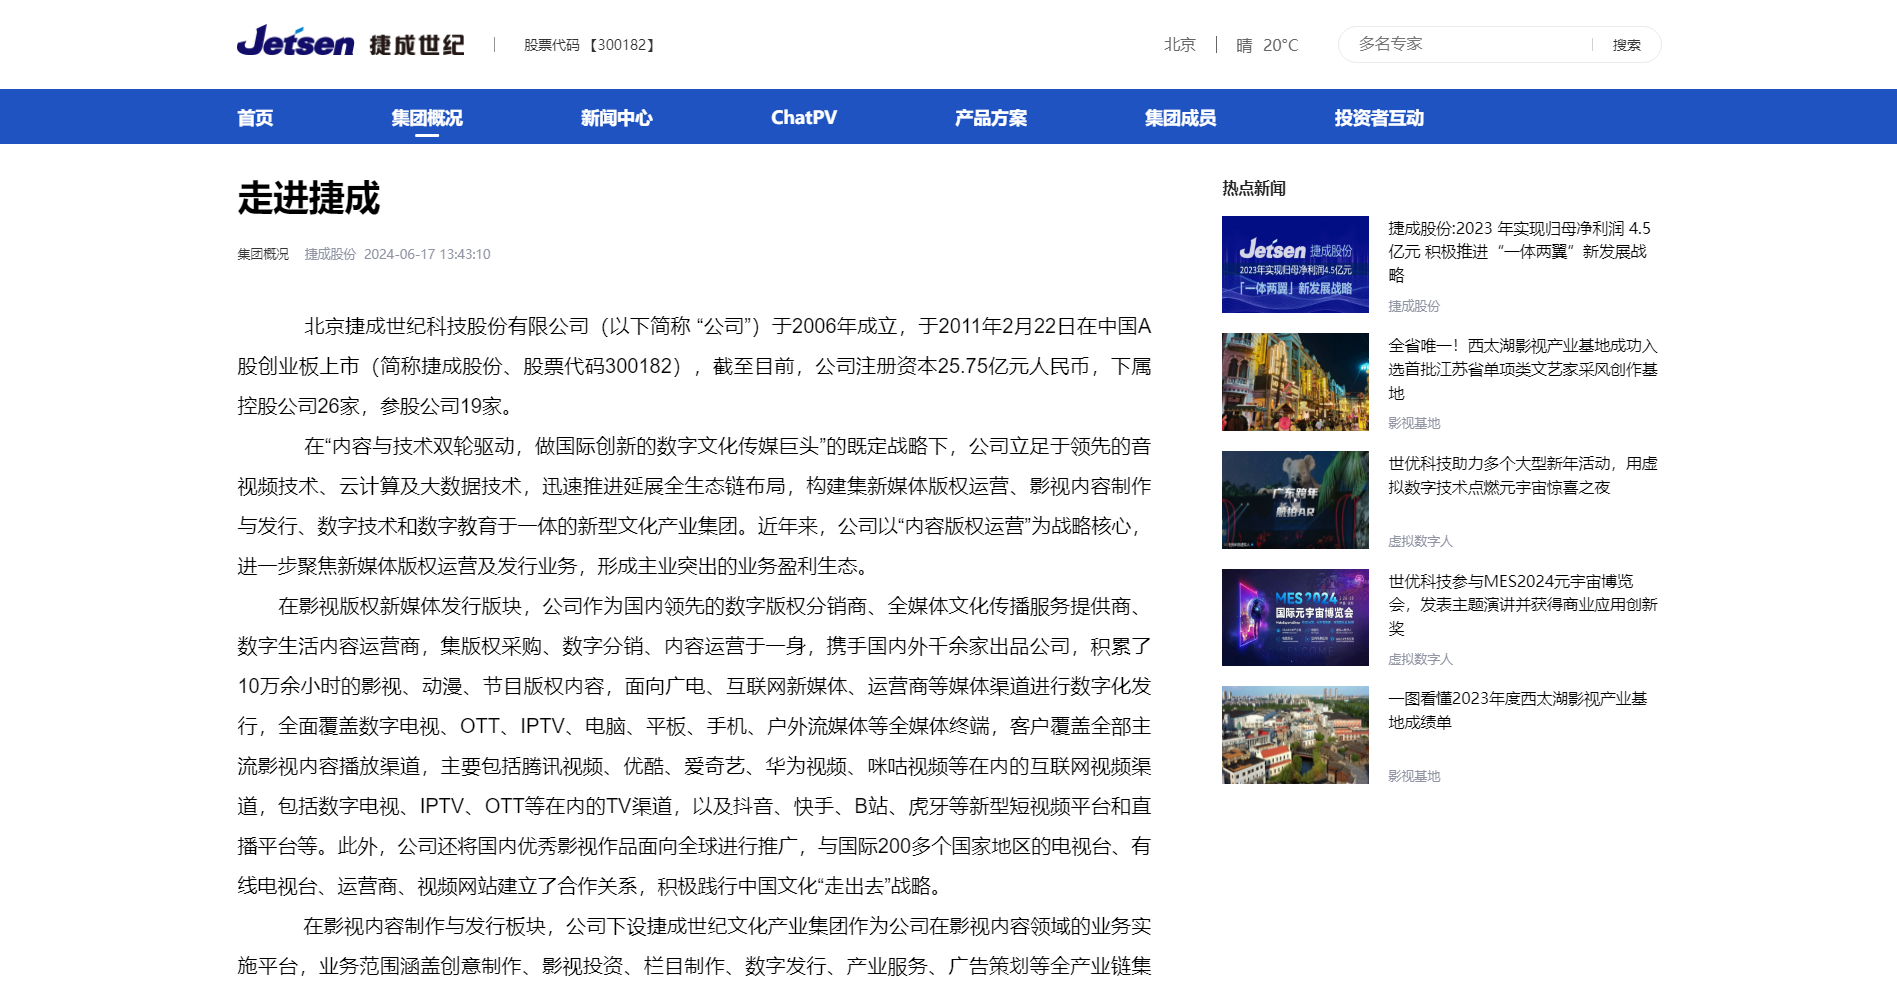Click the Jetsen 捷成世纪 logo
Image resolution: width=1897 pixels, height=995 pixels.
coord(350,43)
